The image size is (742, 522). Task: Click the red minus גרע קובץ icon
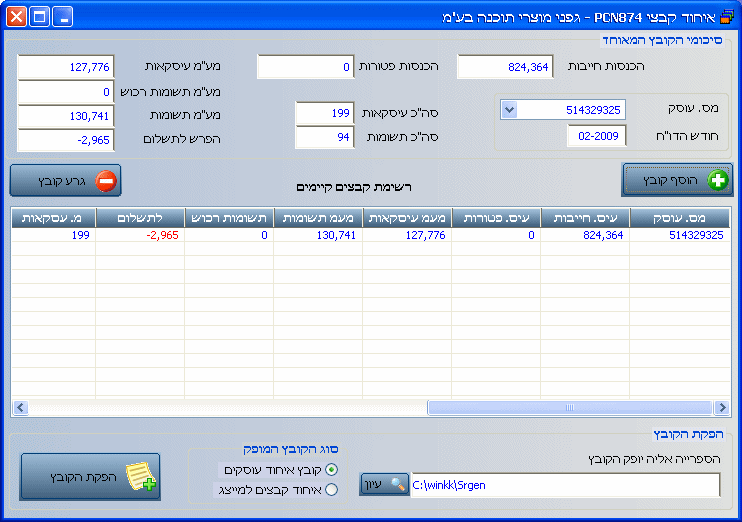click(x=106, y=181)
